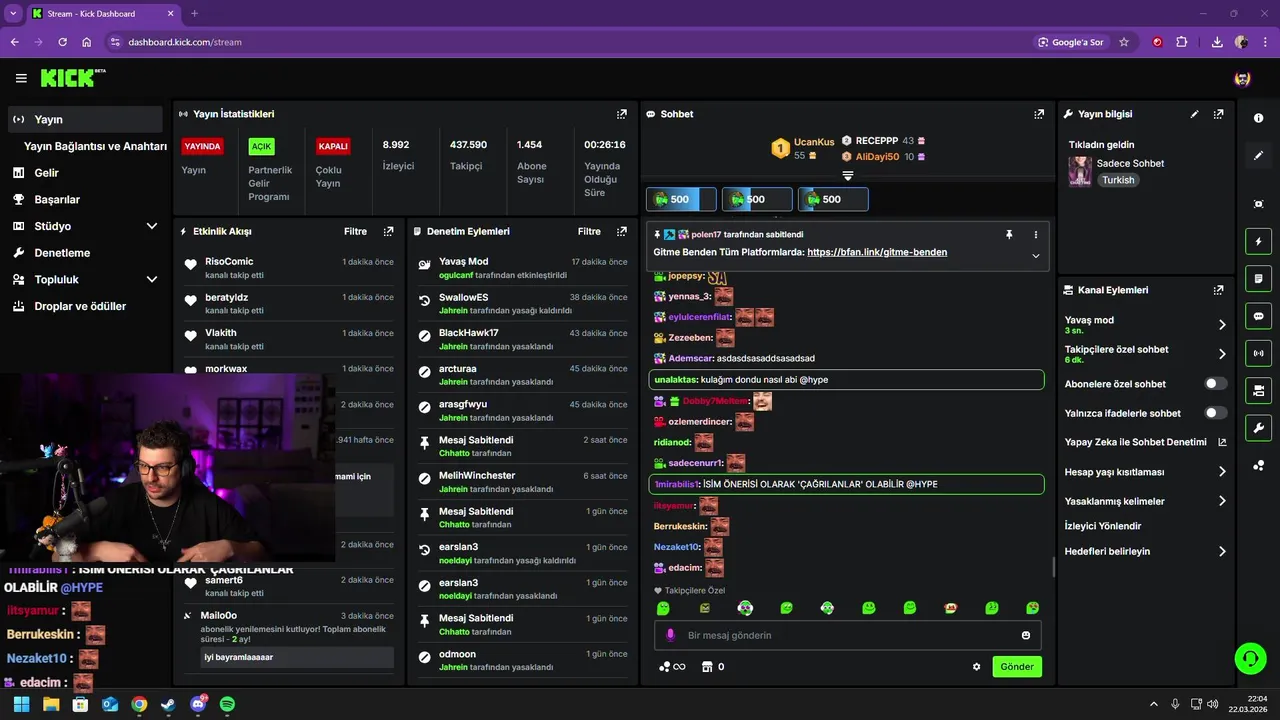Click Google'a Sor in address bar
This screenshot has height=720, width=1280.
(x=1070, y=42)
